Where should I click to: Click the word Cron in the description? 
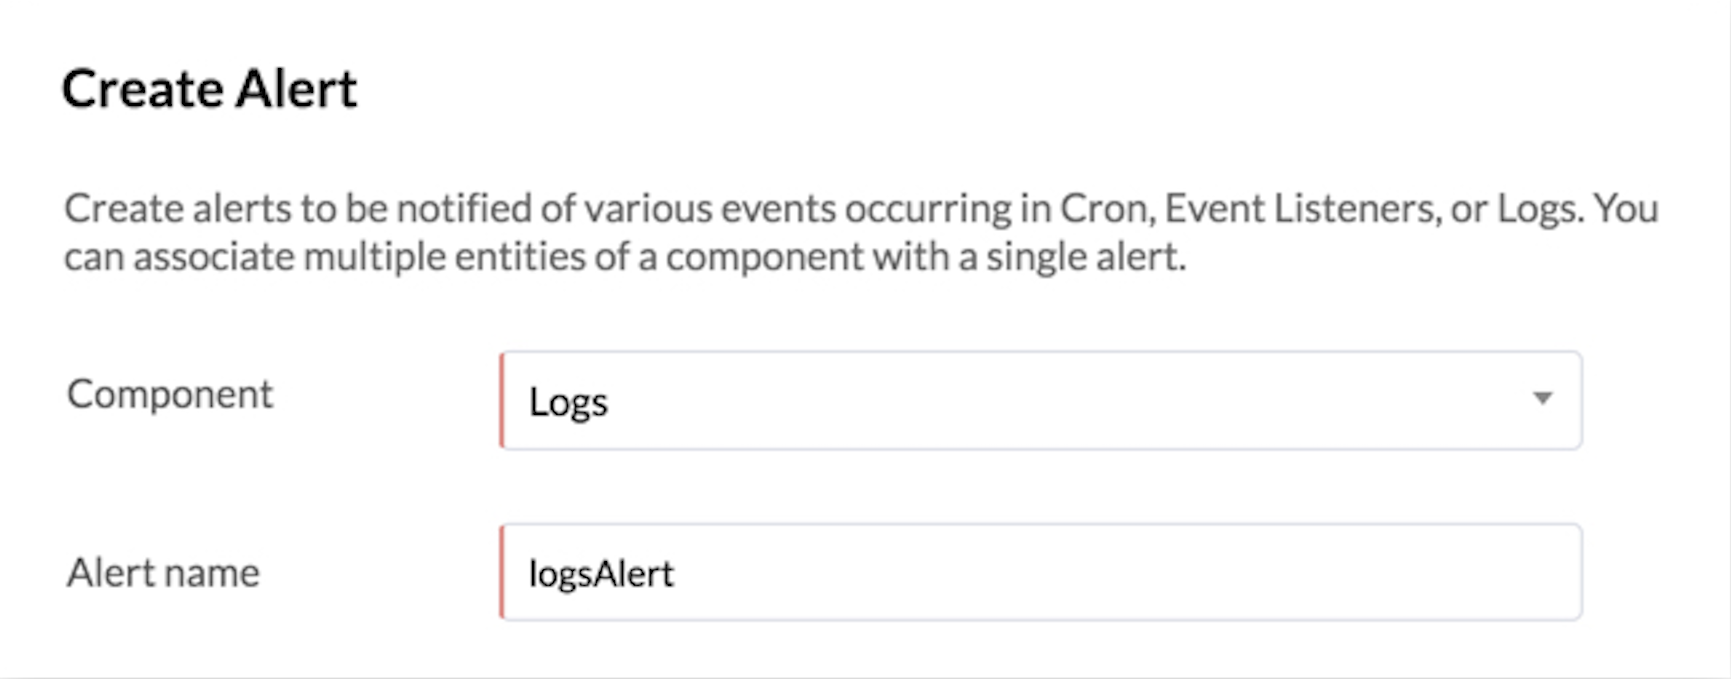(x=1104, y=208)
